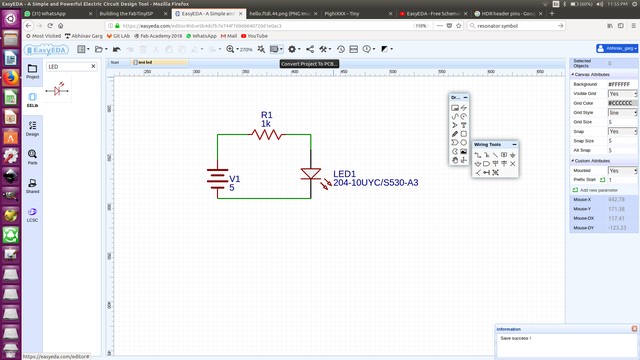Convert Project To PCB icon

click(x=276, y=49)
